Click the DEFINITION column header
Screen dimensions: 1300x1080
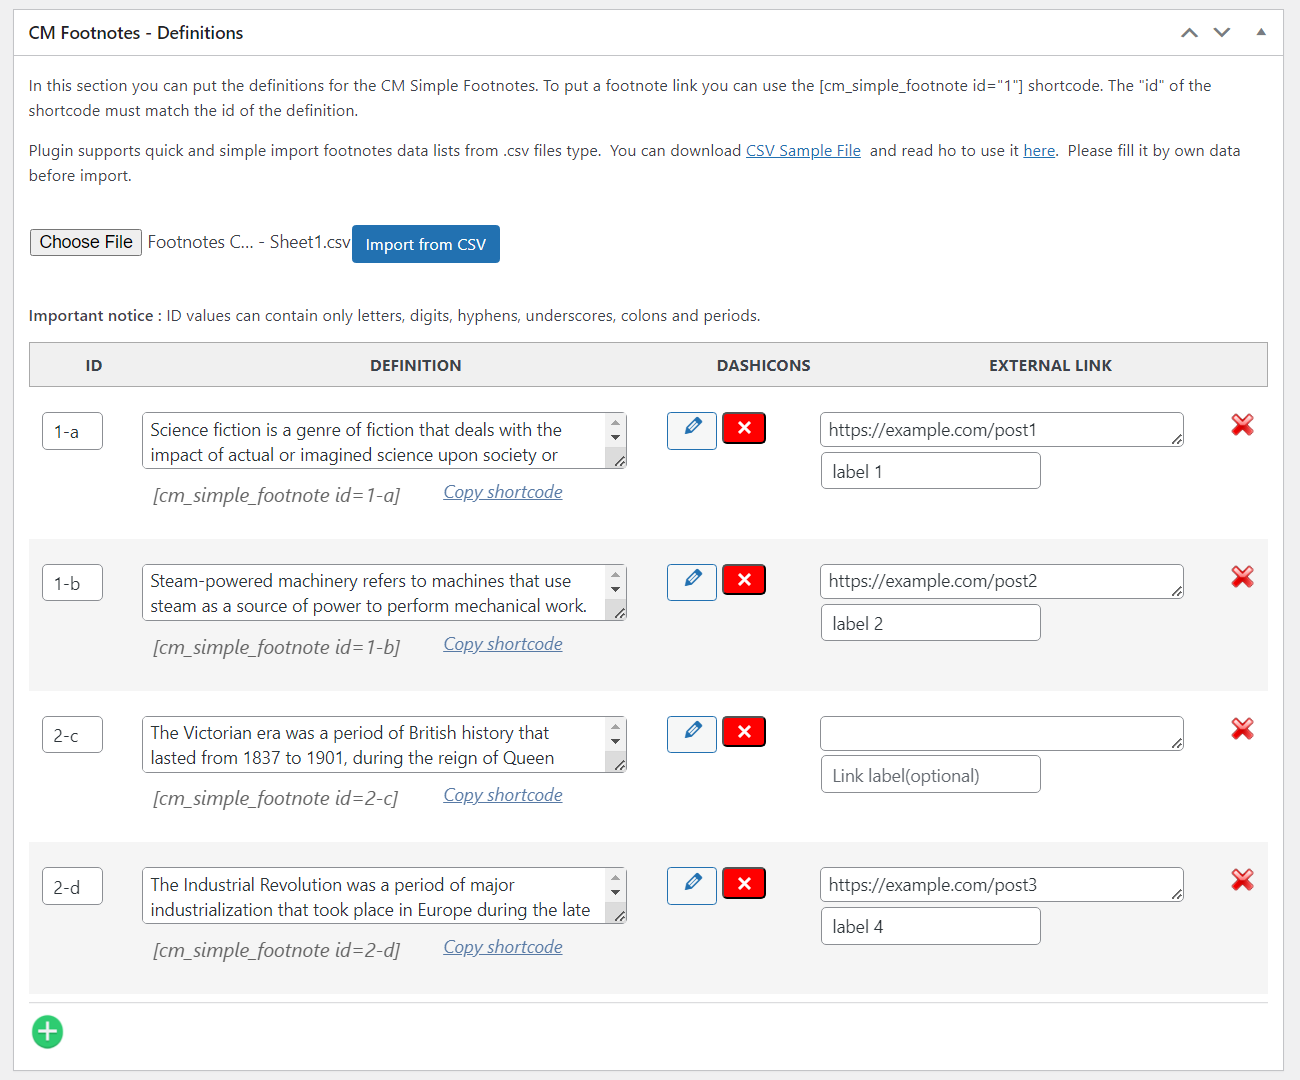pyautogui.click(x=416, y=366)
